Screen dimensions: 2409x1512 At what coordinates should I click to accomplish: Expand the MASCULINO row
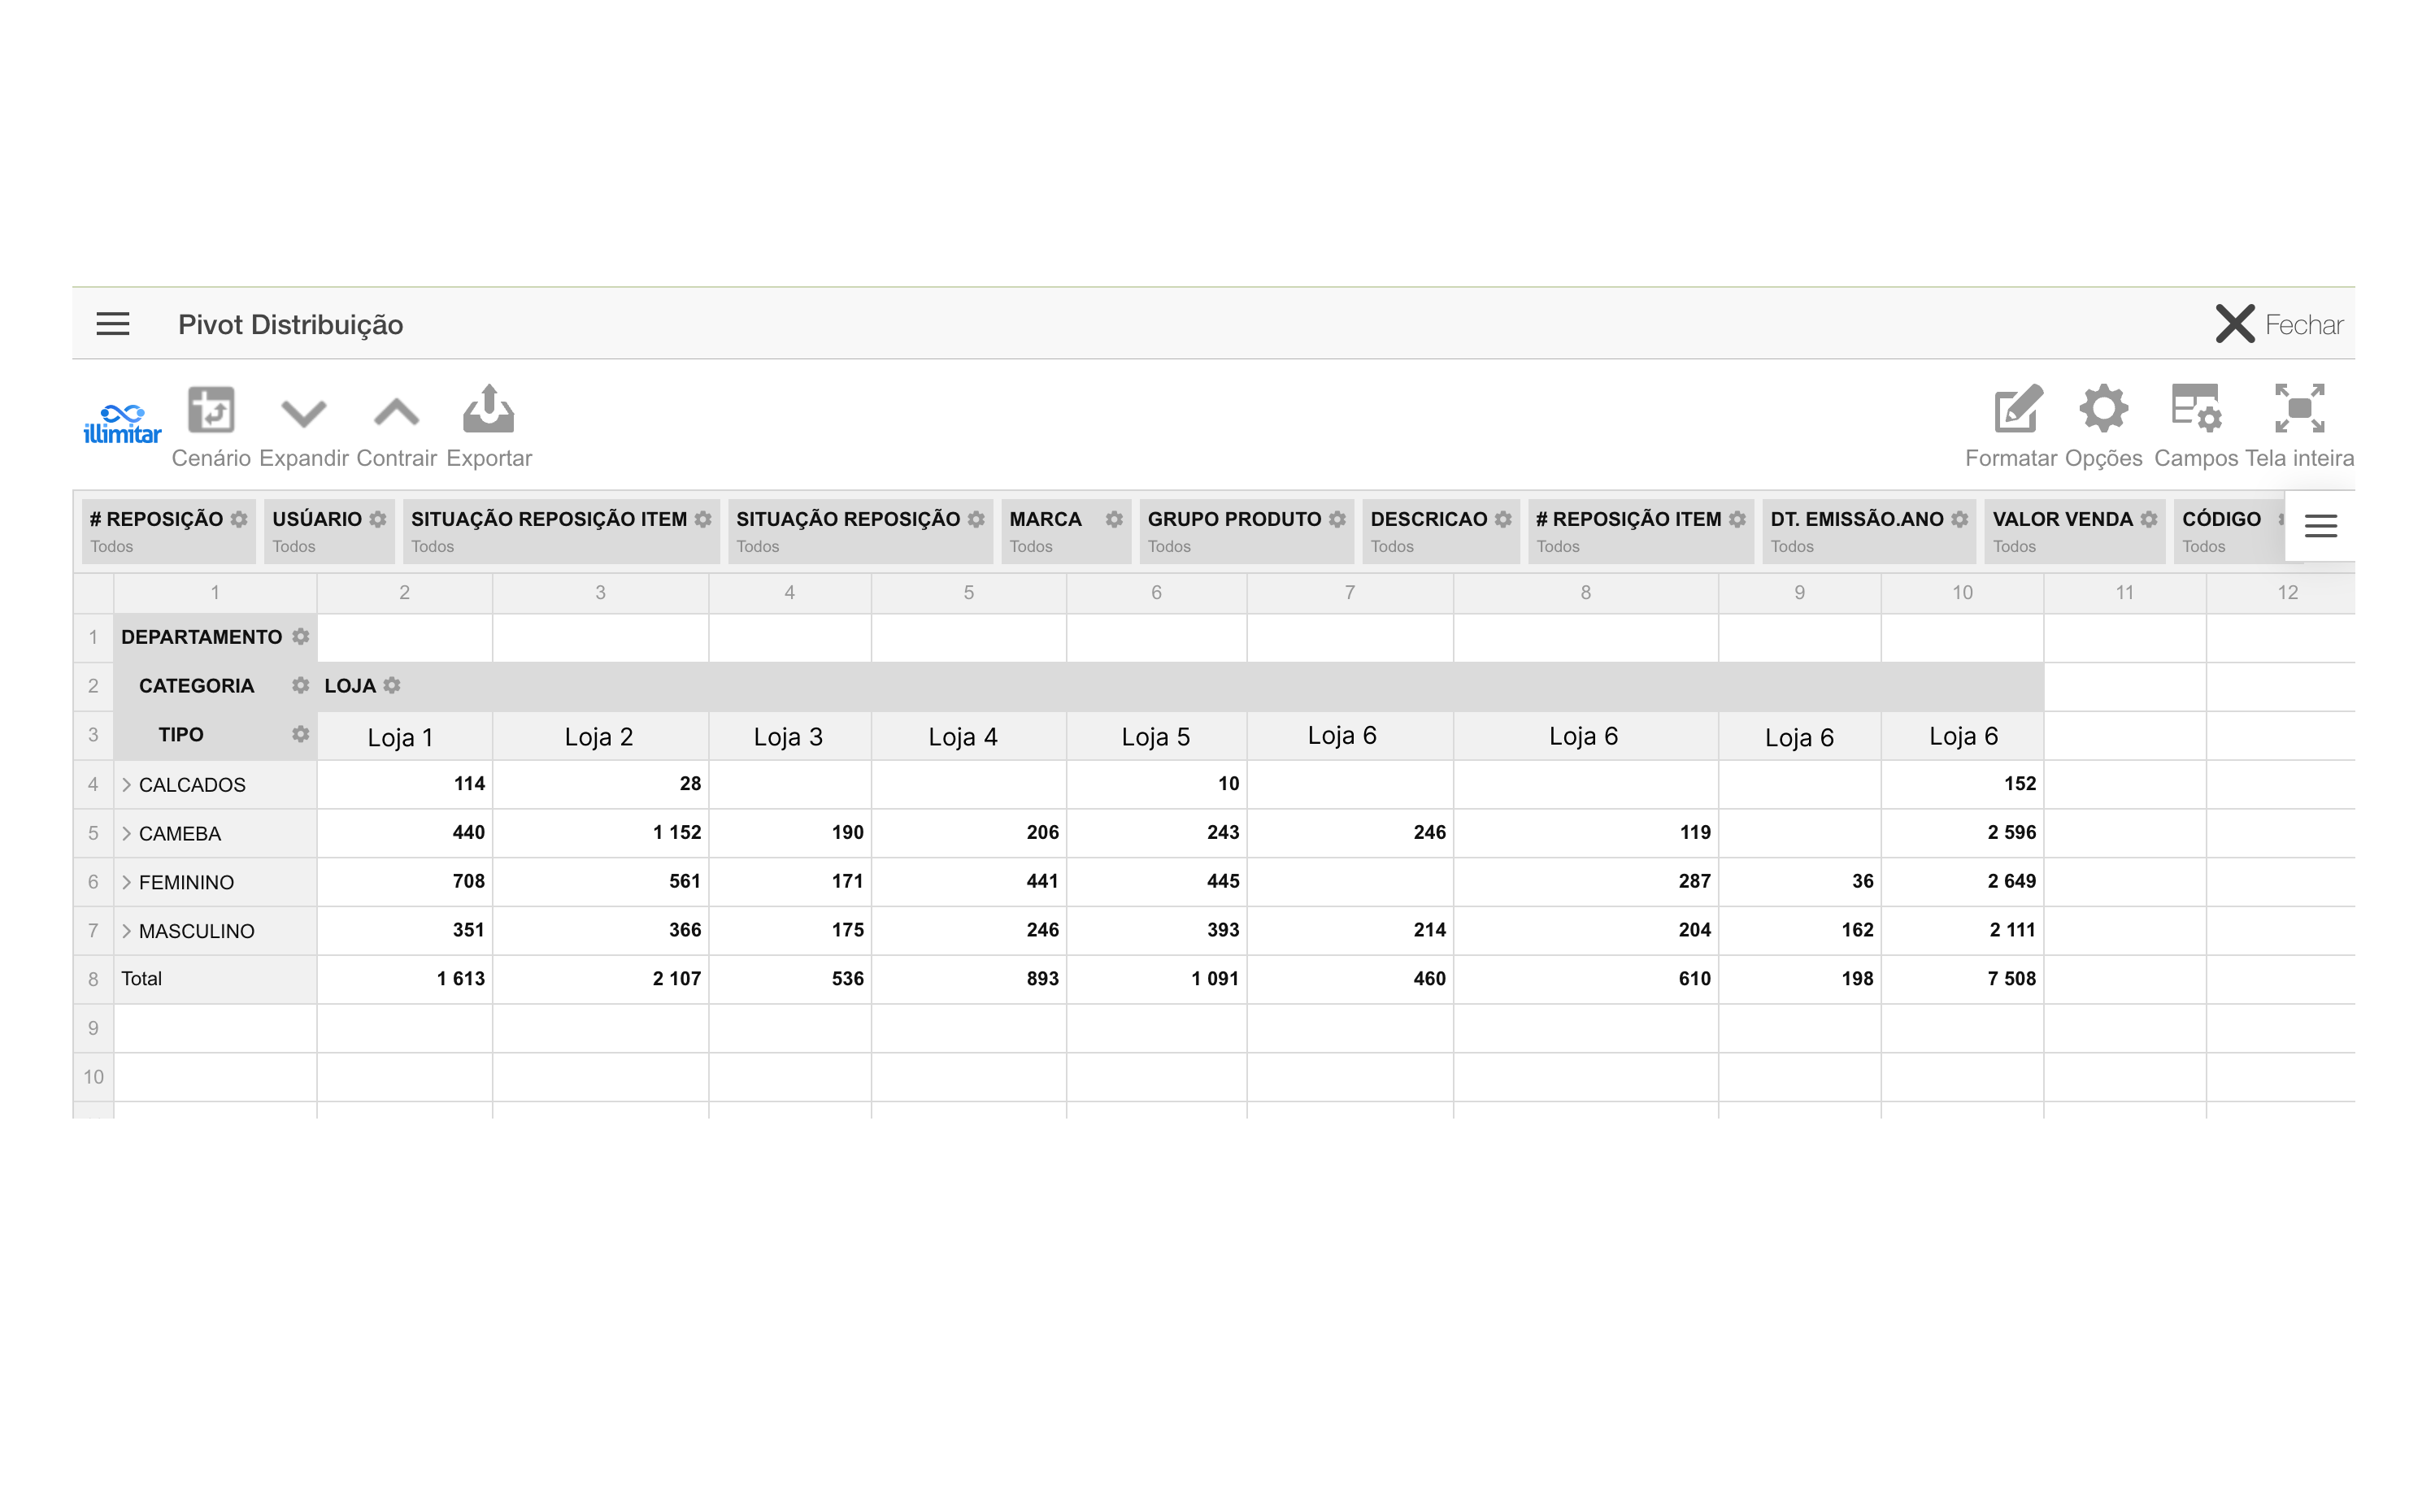[127, 931]
